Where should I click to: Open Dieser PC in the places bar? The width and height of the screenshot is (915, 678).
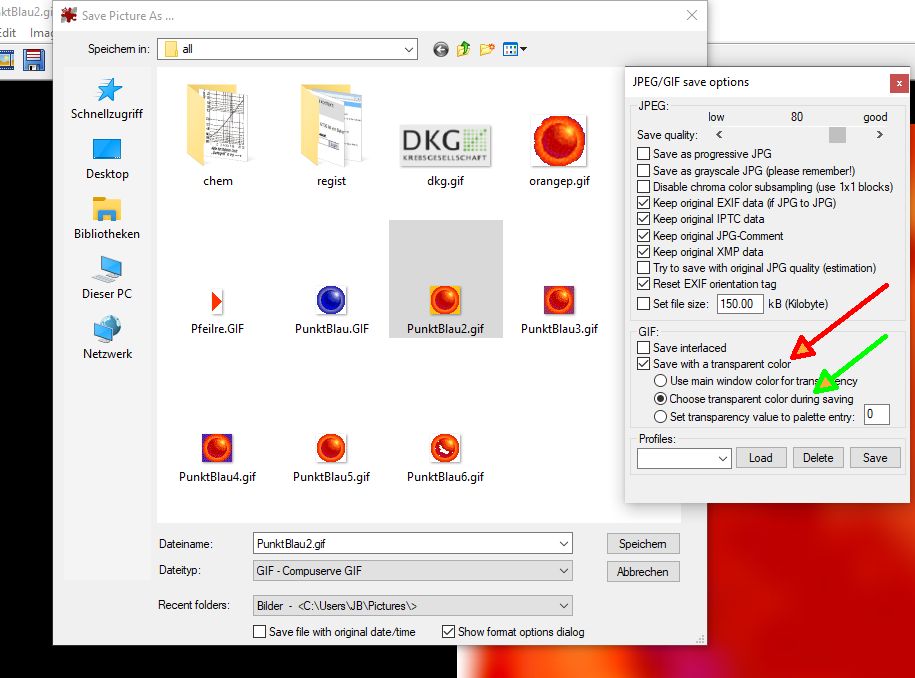107,278
